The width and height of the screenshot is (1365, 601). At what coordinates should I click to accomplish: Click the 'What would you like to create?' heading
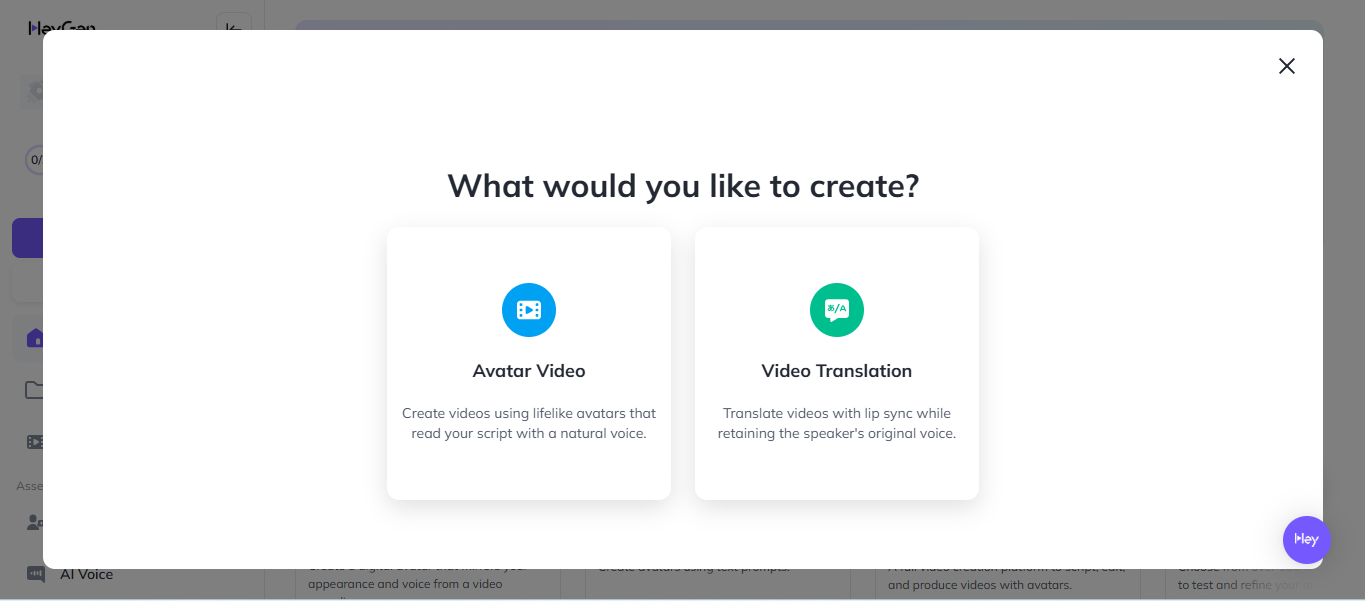(x=683, y=186)
